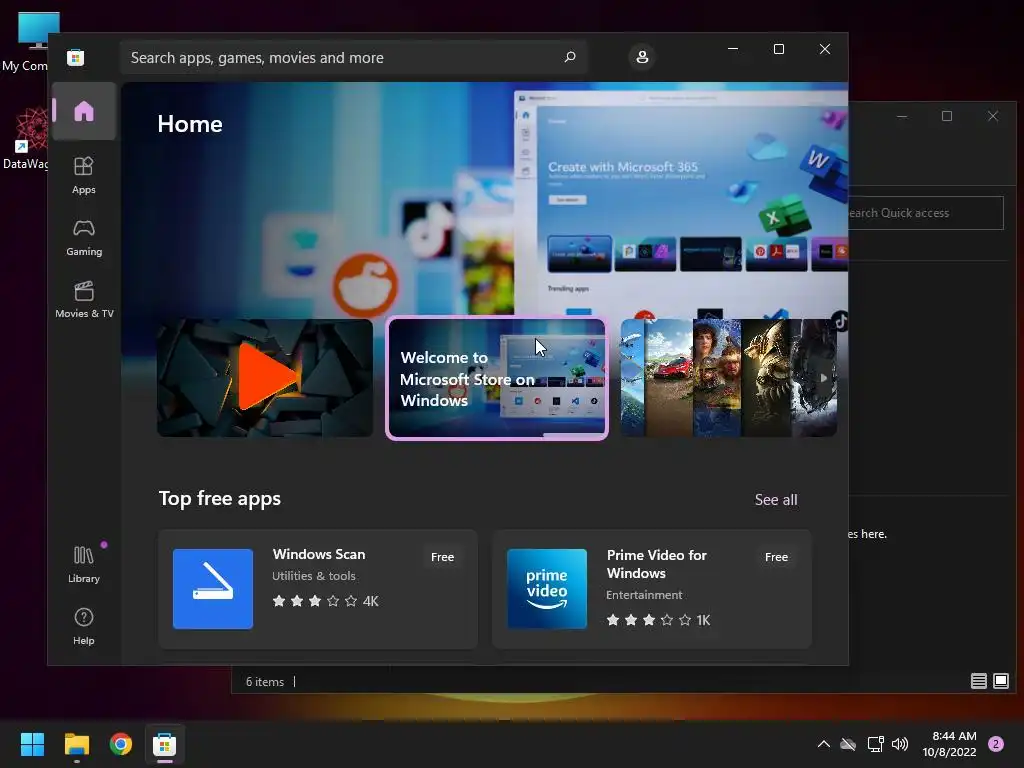Click the Utilities & tools category text
1024x768 pixels.
coord(313,576)
